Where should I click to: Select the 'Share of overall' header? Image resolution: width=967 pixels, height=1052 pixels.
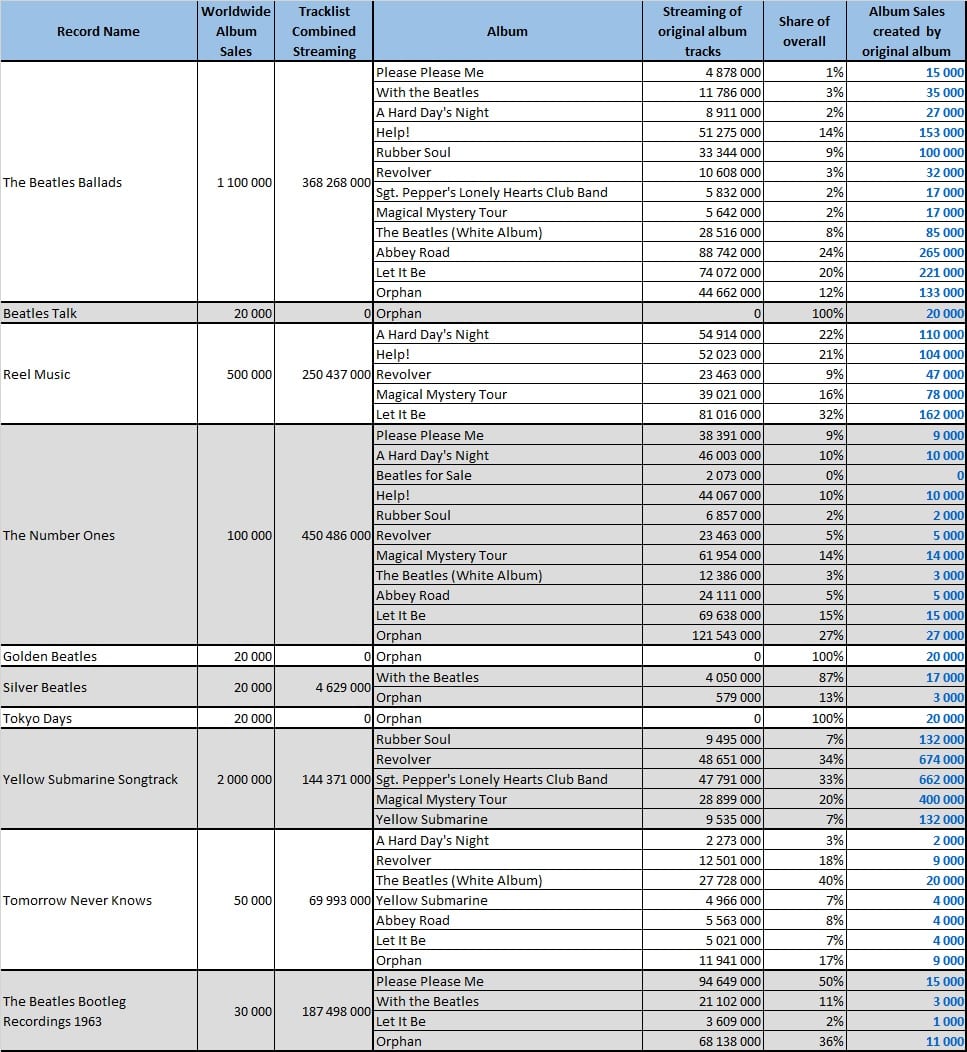pyautogui.click(x=805, y=32)
